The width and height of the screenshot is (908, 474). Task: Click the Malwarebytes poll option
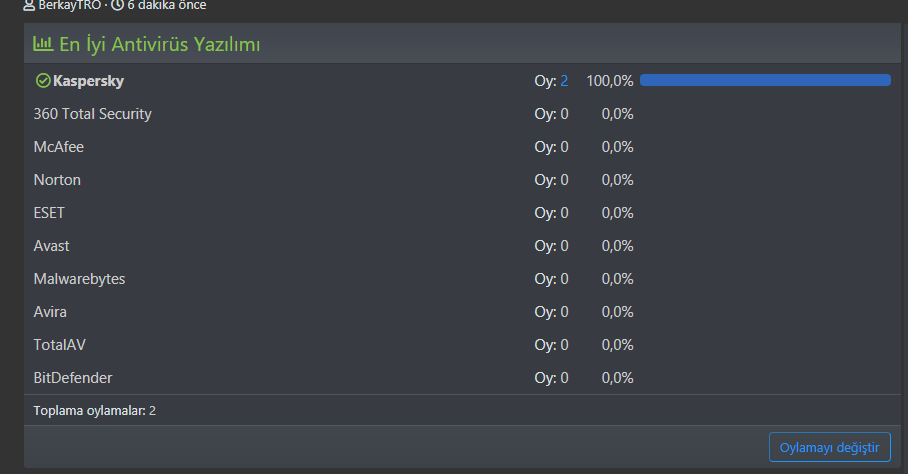(x=79, y=279)
